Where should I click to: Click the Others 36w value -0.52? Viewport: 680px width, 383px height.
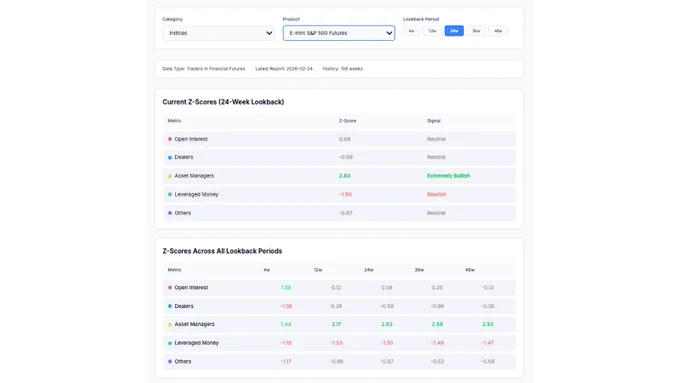click(437, 361)
